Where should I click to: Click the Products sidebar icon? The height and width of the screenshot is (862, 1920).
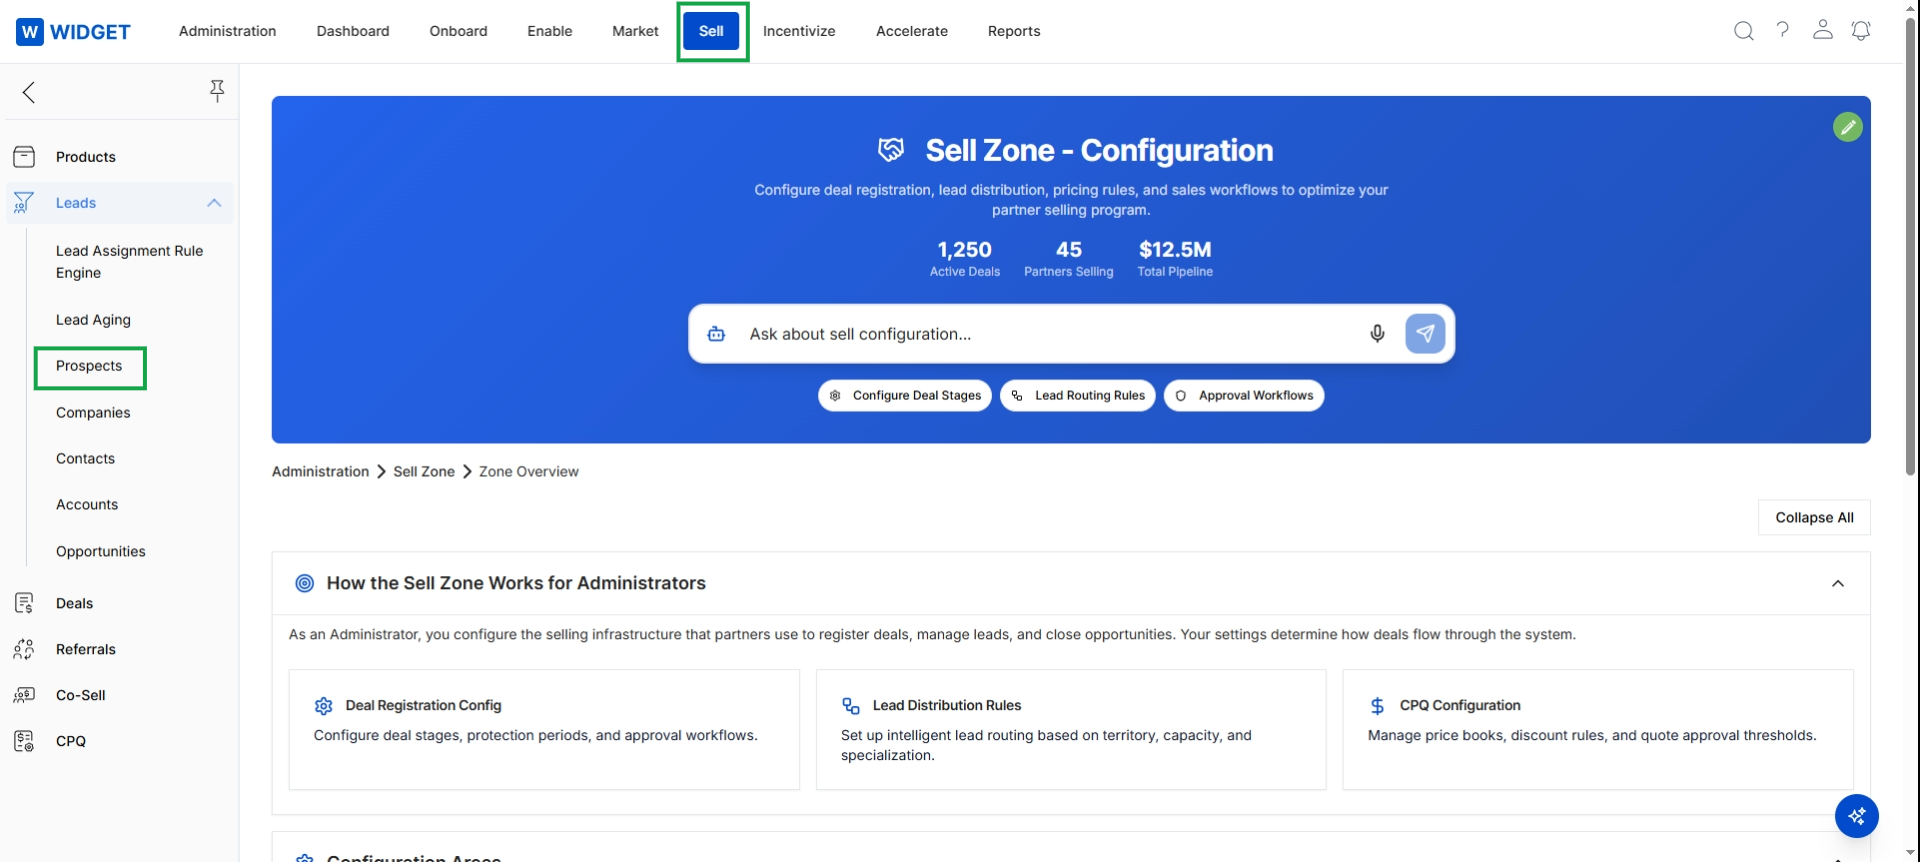(24, 157)
